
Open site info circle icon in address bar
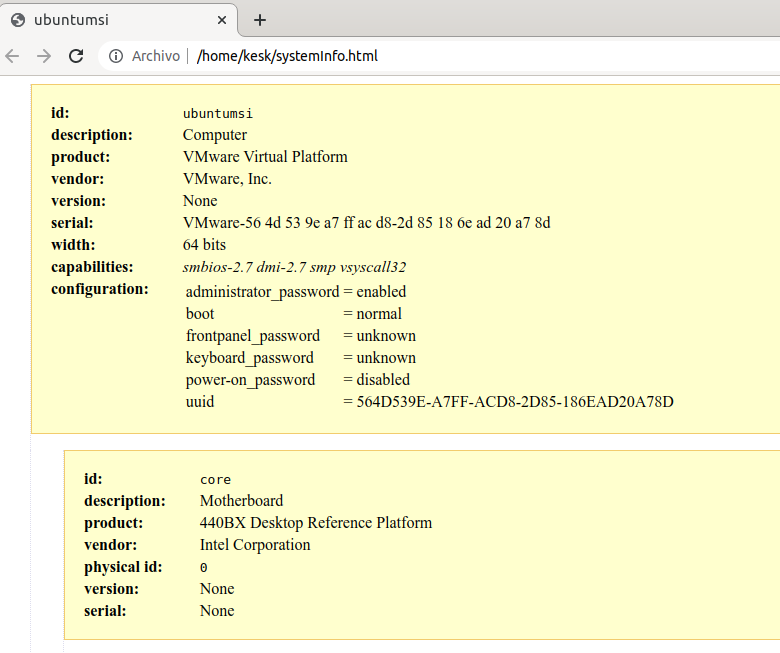click(116, 56)
